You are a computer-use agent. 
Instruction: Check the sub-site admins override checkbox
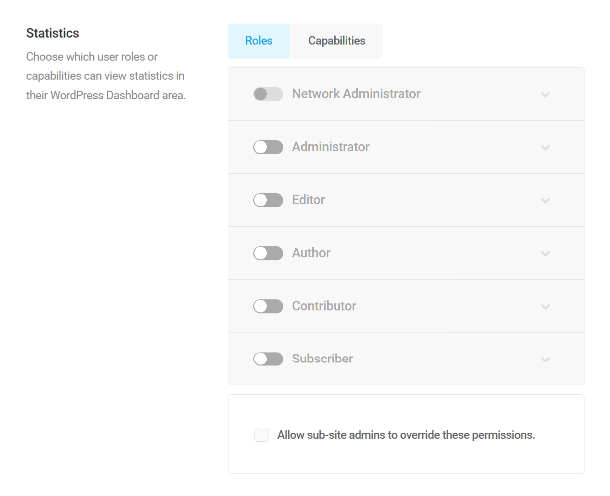pyautogui.click(x=261, y=434)
